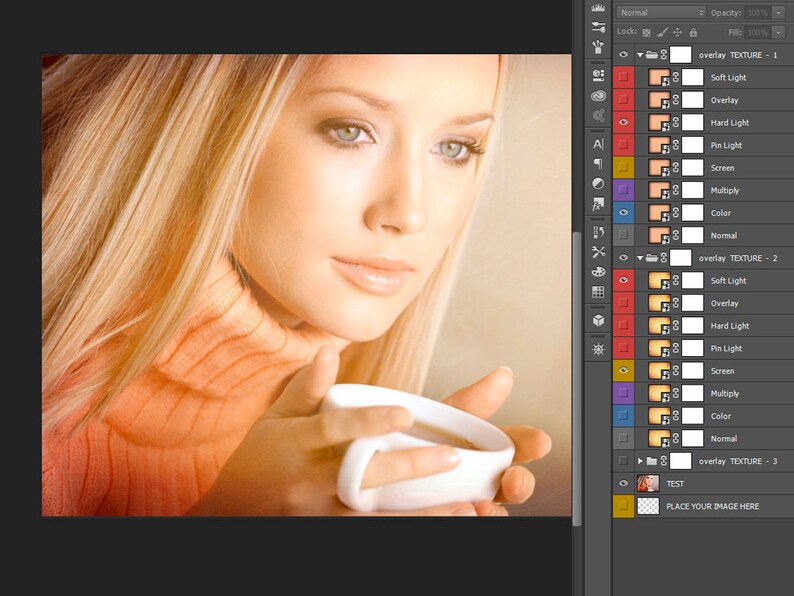The image size is (794, 596).
Task: Select the TEXTURE - 2 Pin Light layer name
Action: pos(726,348)
